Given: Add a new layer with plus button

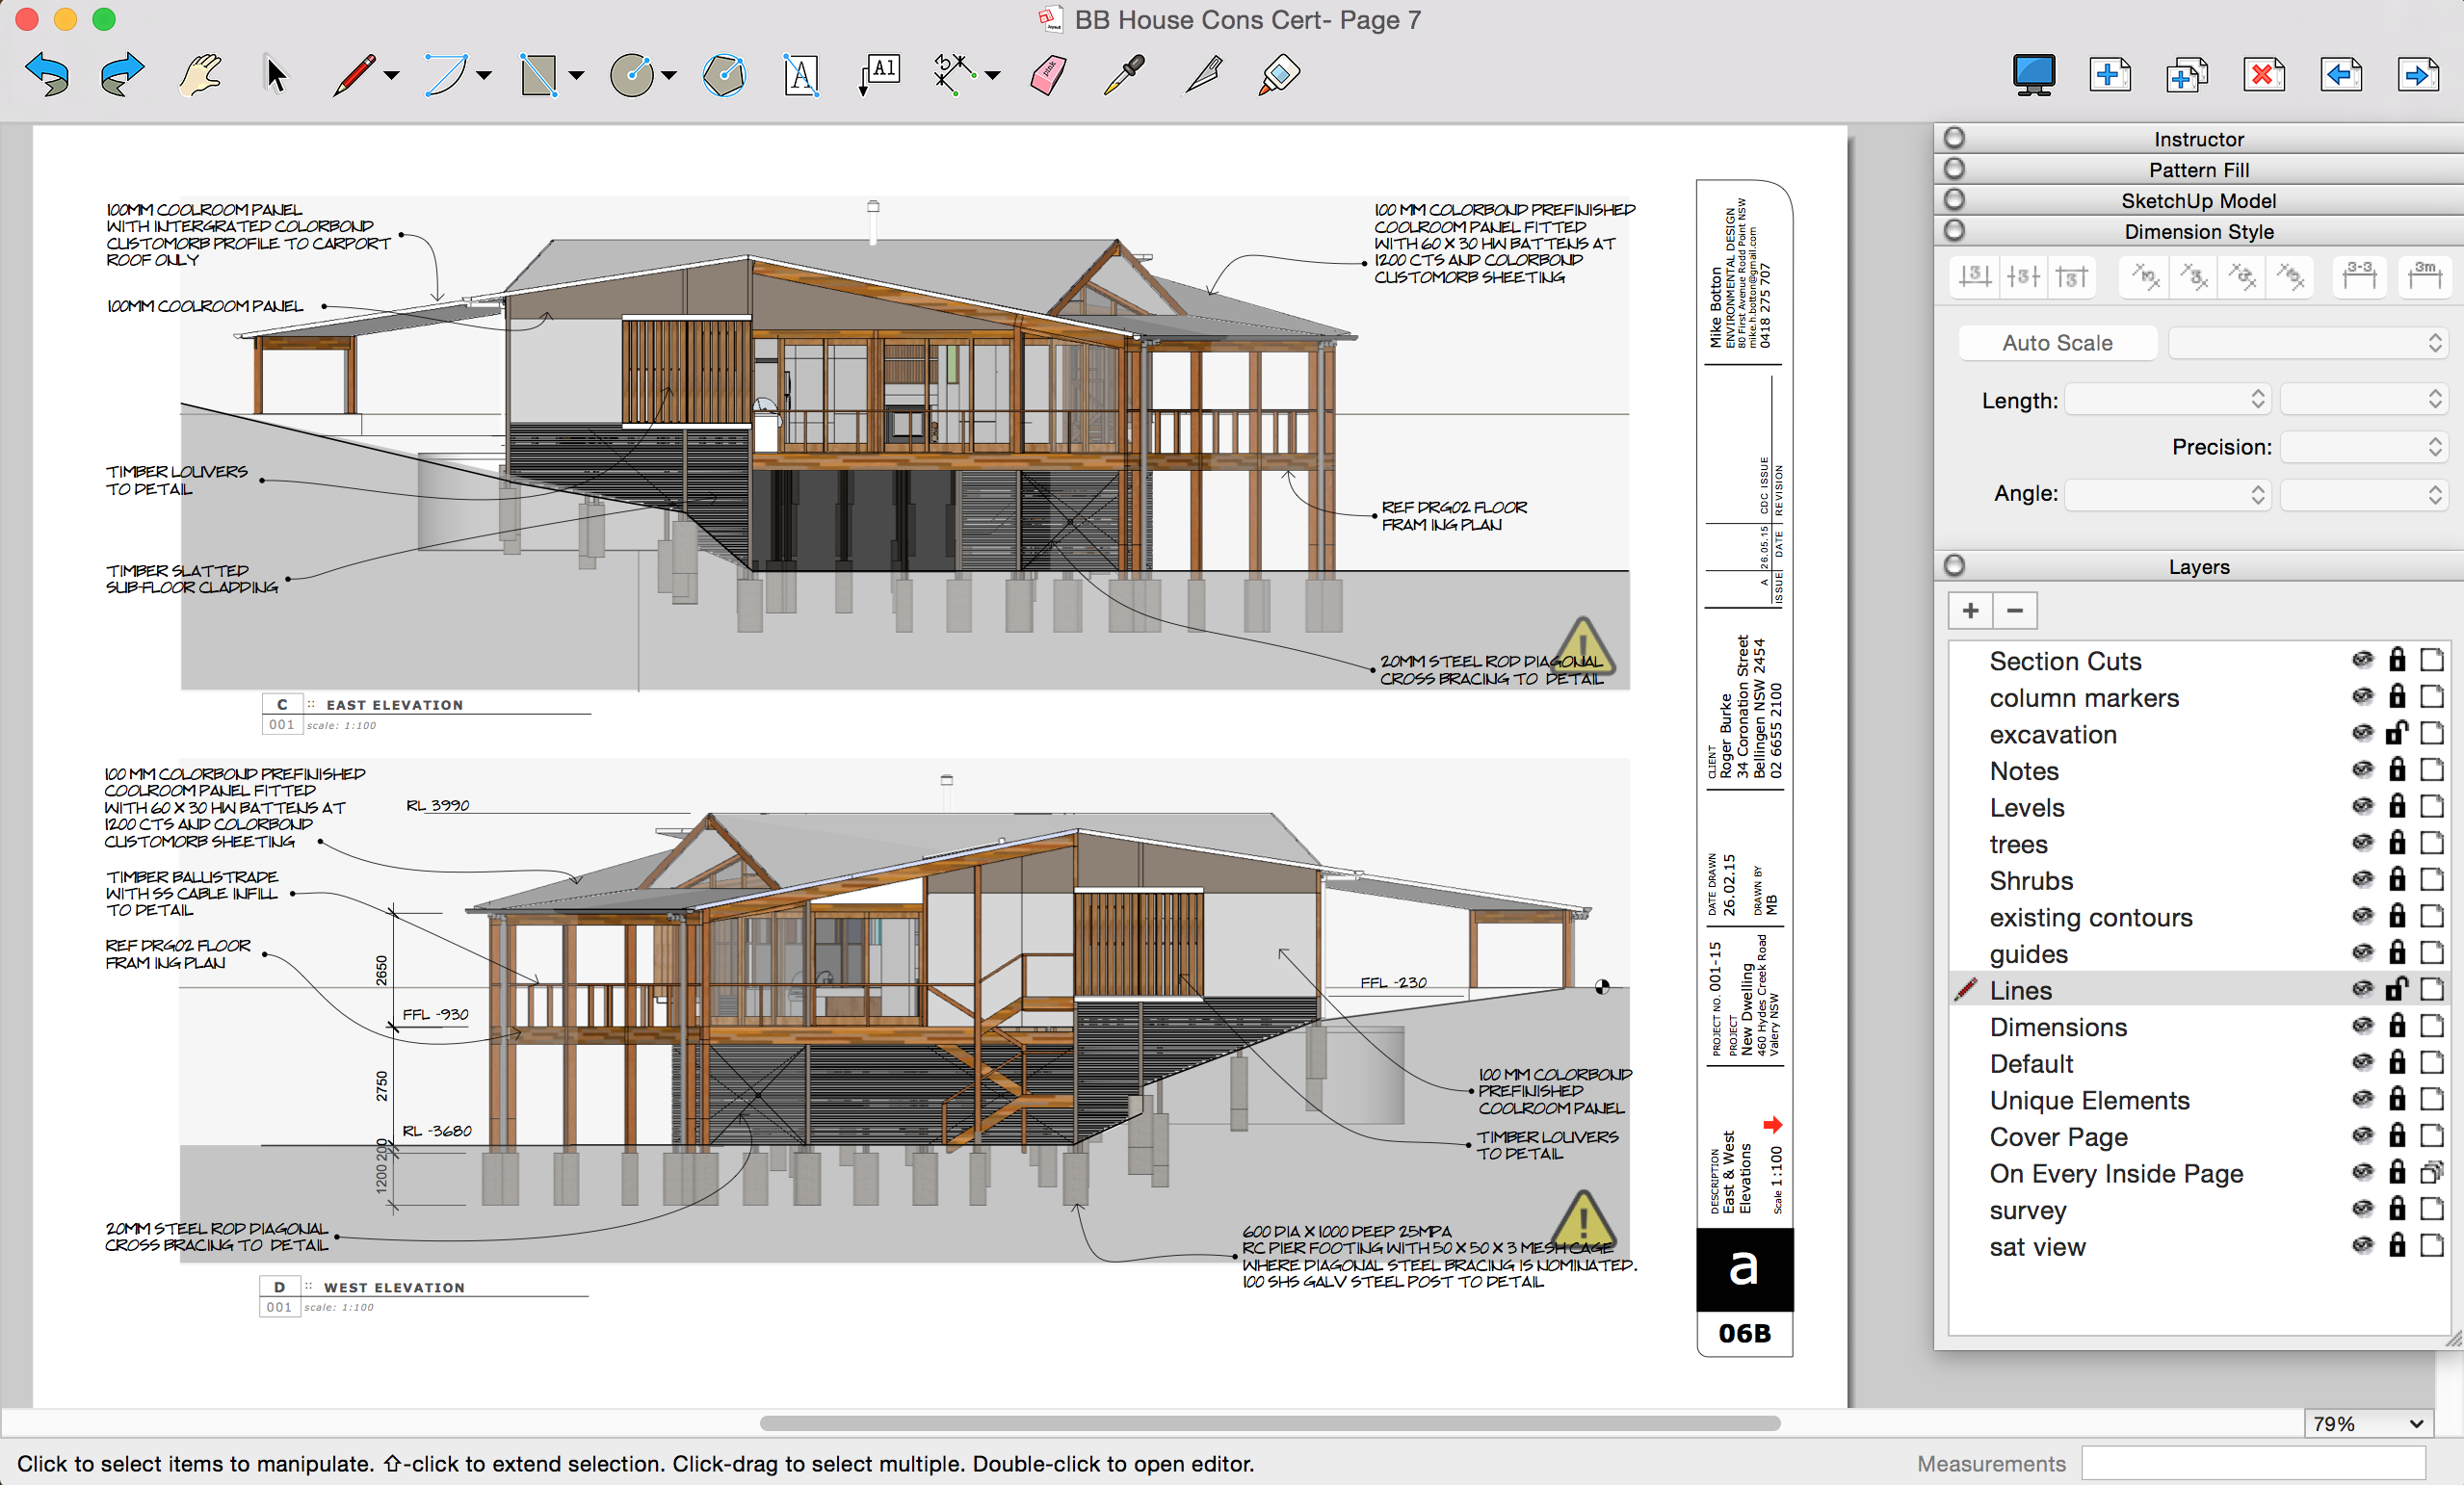Looking at the screenshot, I should pos(1970,610).
